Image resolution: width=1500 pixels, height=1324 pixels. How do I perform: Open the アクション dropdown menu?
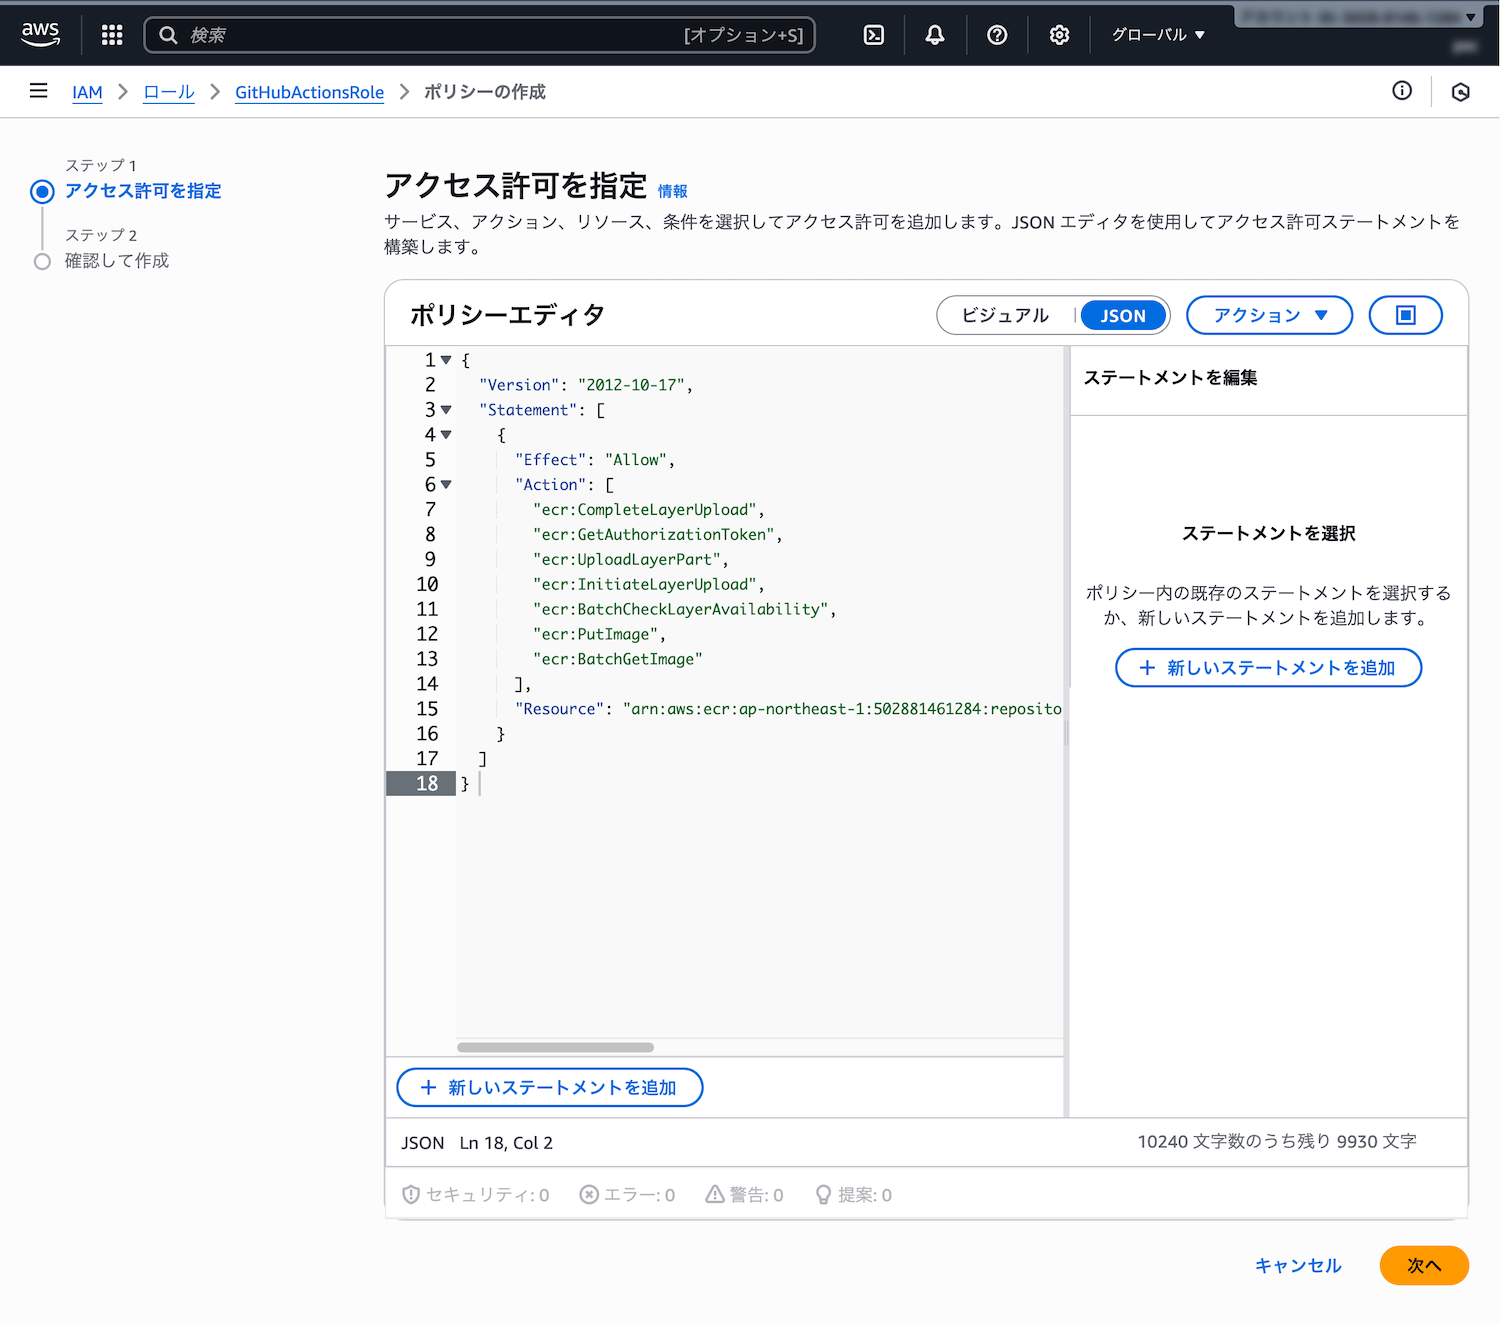coord(1269,315)
